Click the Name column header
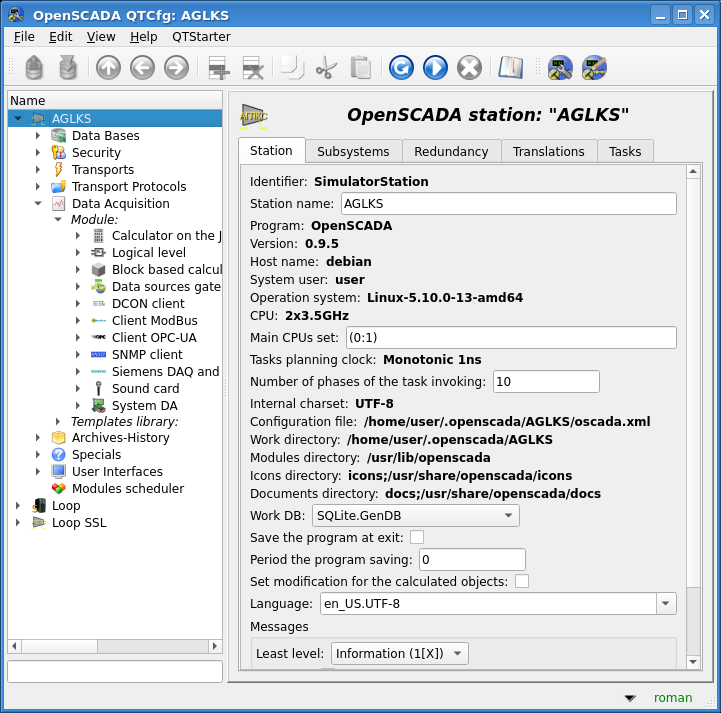The height and width of the screenshot is (713, 721). pyautogui.click(x=115, y=100)
